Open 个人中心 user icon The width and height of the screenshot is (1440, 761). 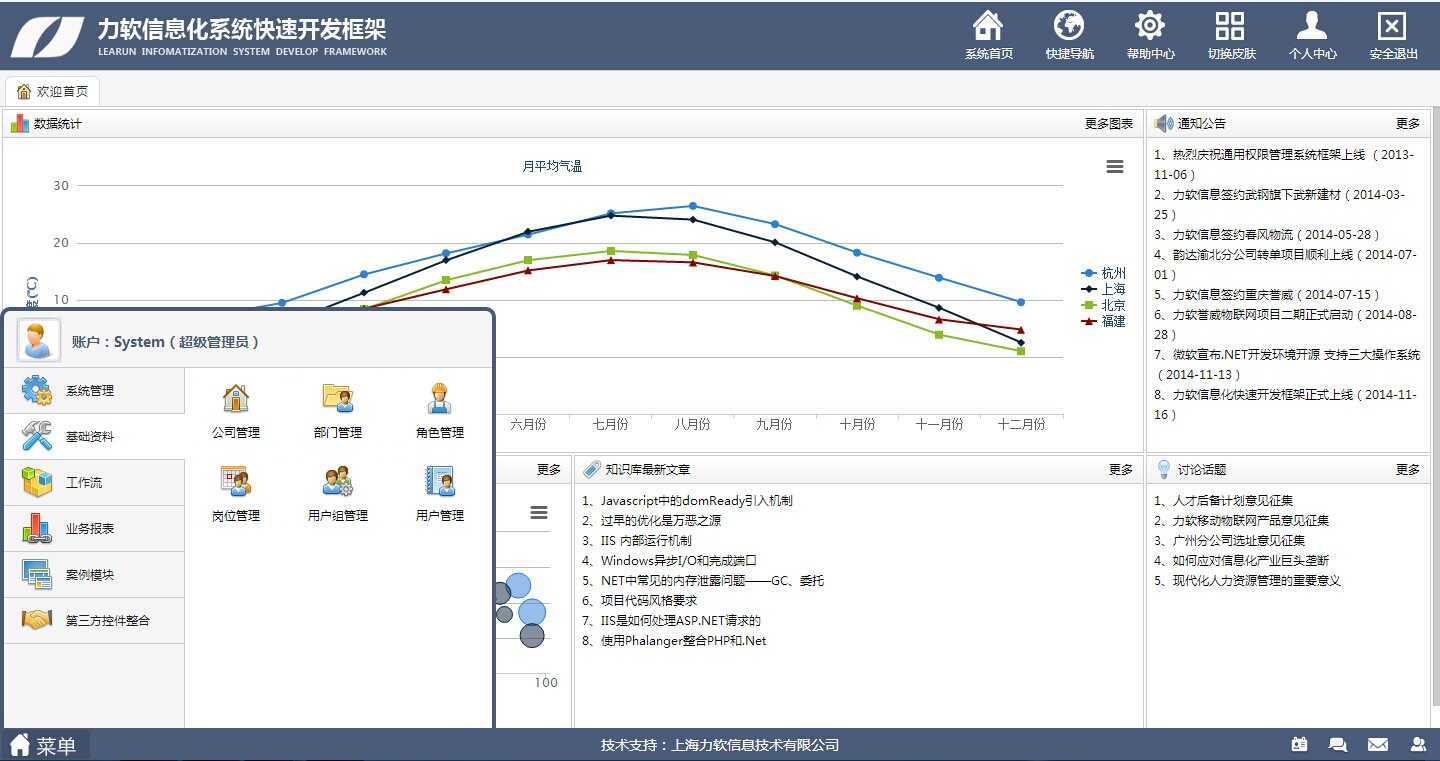pos(1312,26)
